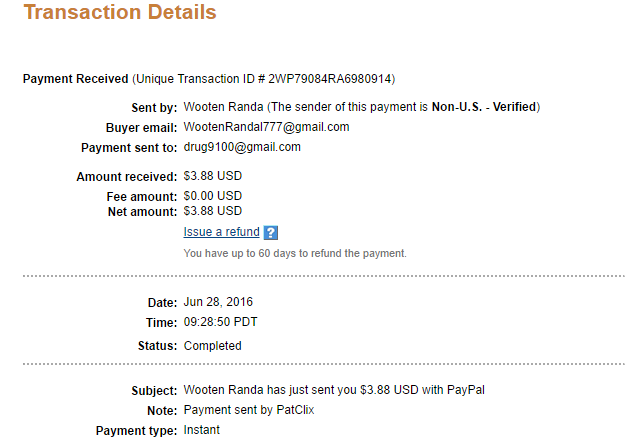Click the Payment Received label

(75, 79)
